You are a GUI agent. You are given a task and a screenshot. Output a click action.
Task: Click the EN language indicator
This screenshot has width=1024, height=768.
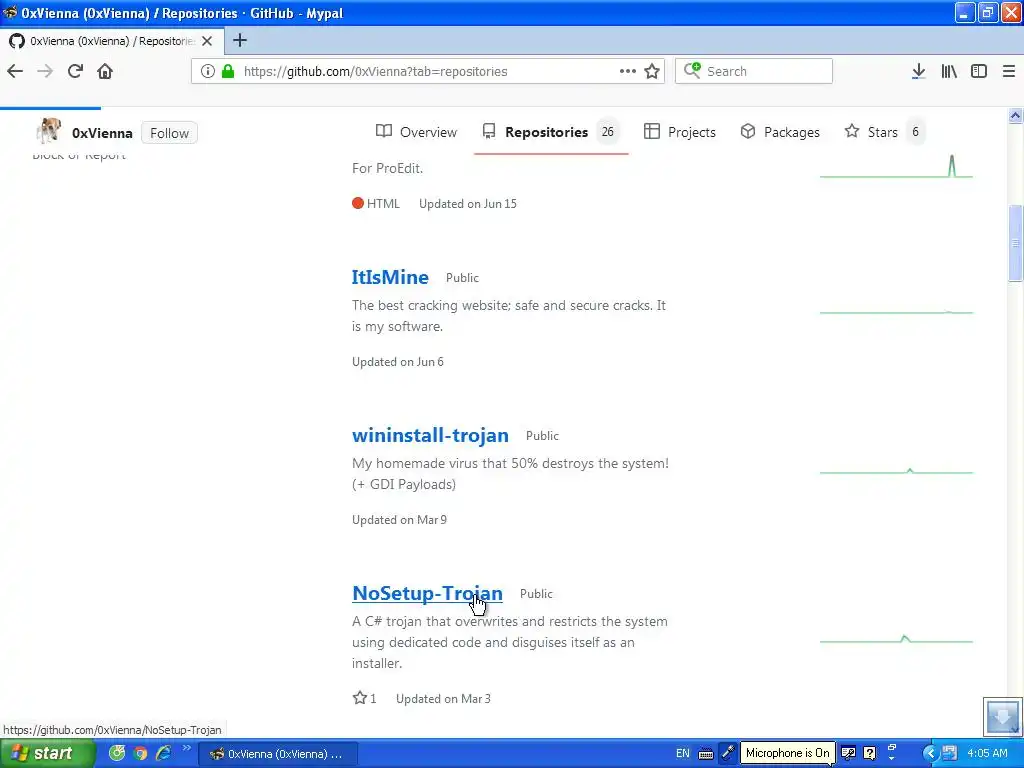point(682,753)
